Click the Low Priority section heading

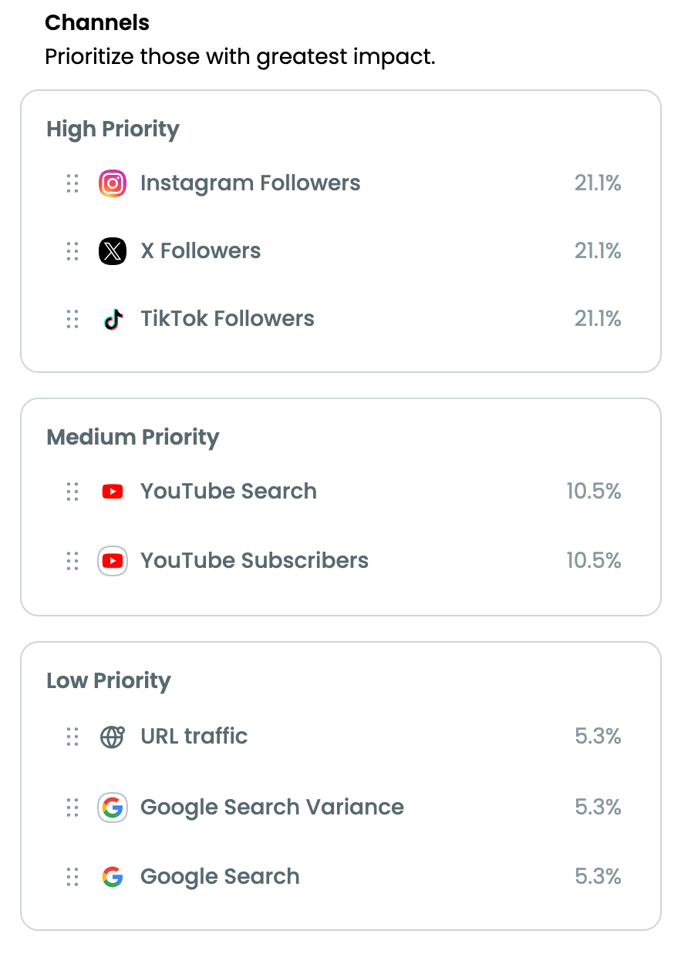(x=109, y=681)
